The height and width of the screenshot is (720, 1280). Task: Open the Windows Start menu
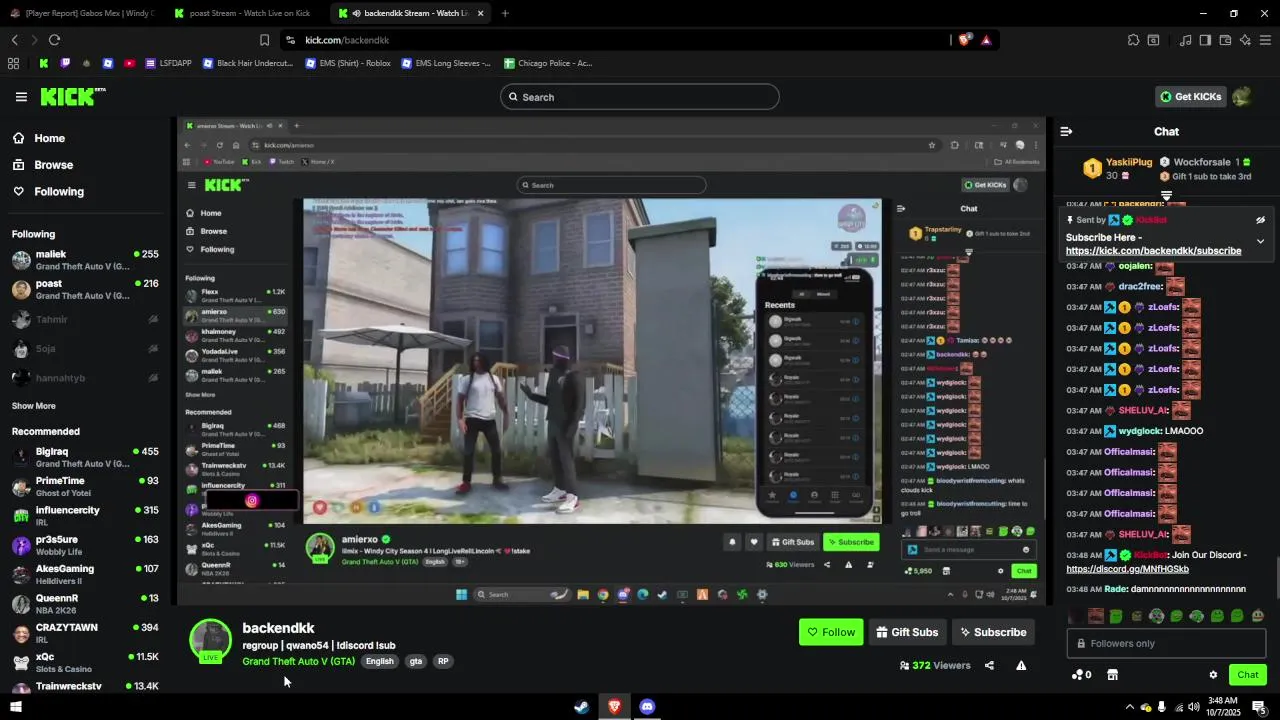[15, 707]
